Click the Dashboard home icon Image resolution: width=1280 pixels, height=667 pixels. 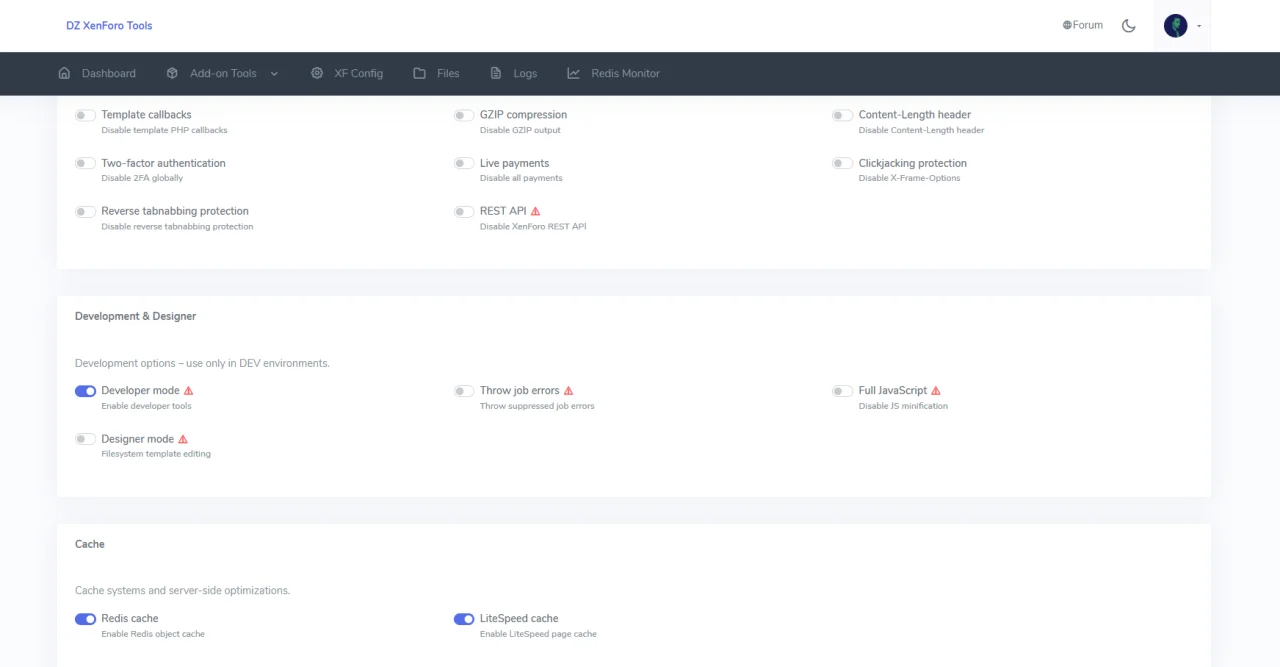(65, 73)
